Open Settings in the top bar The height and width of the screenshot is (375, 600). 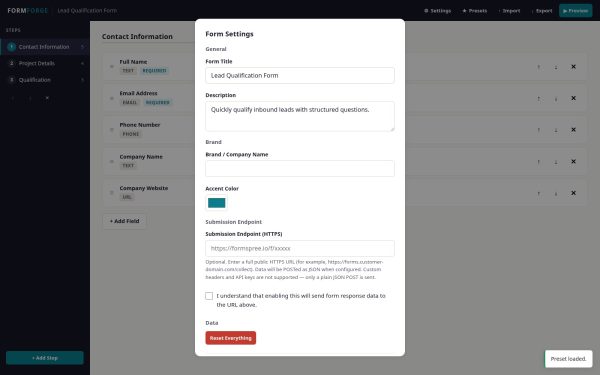(437, 11)
